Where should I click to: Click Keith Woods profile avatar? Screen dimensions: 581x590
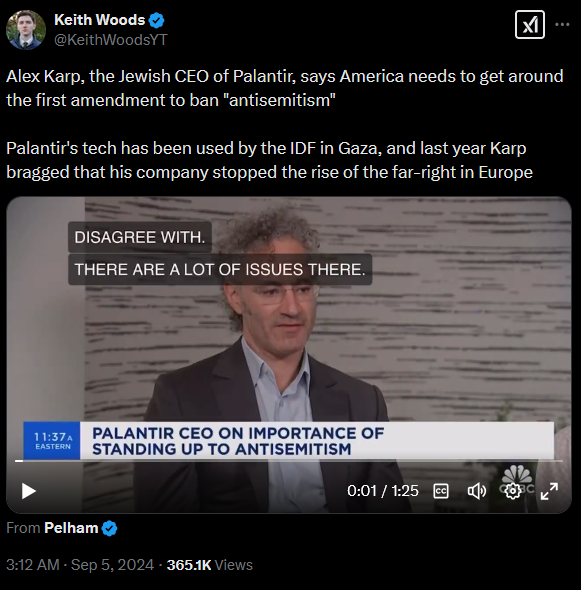click(26, 30)
